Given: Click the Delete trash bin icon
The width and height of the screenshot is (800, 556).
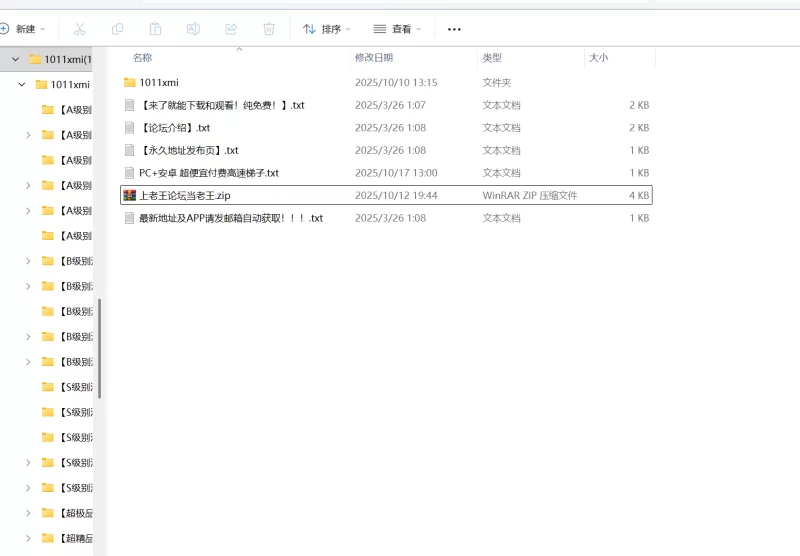Looking at the screenshot, I should point(269,29).
